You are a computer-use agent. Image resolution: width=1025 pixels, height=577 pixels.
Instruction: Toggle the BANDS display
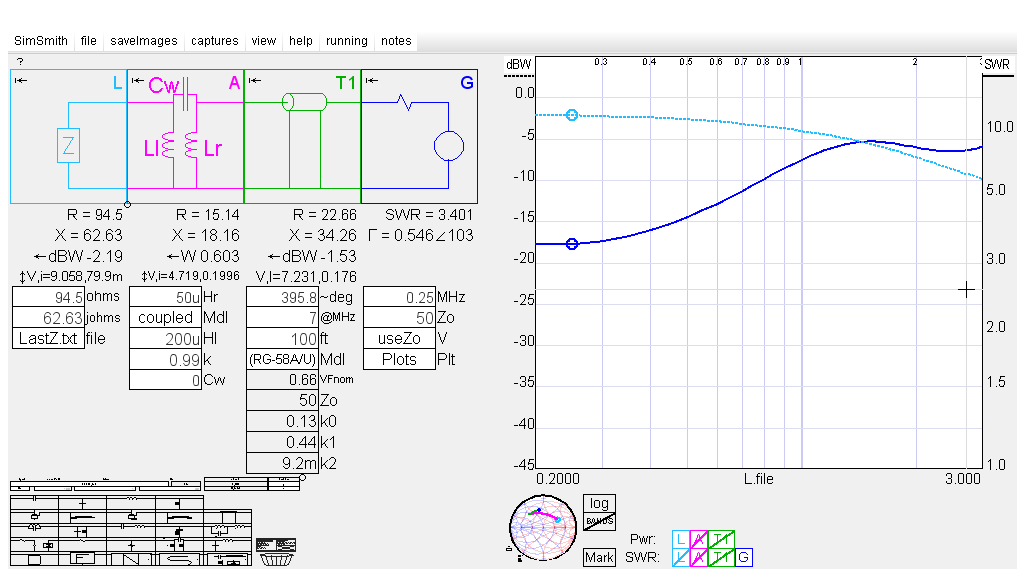coord(599,521)
